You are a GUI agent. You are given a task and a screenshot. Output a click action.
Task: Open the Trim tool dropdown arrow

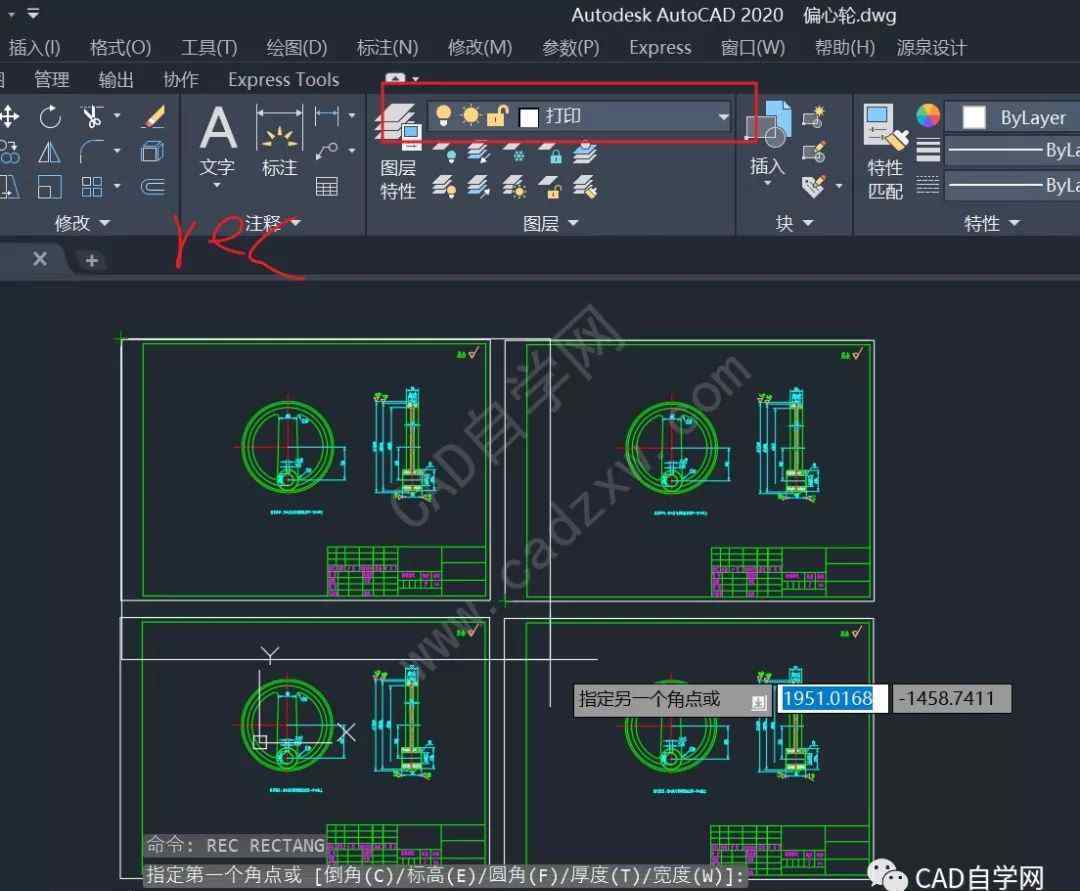tap(117, 116)
